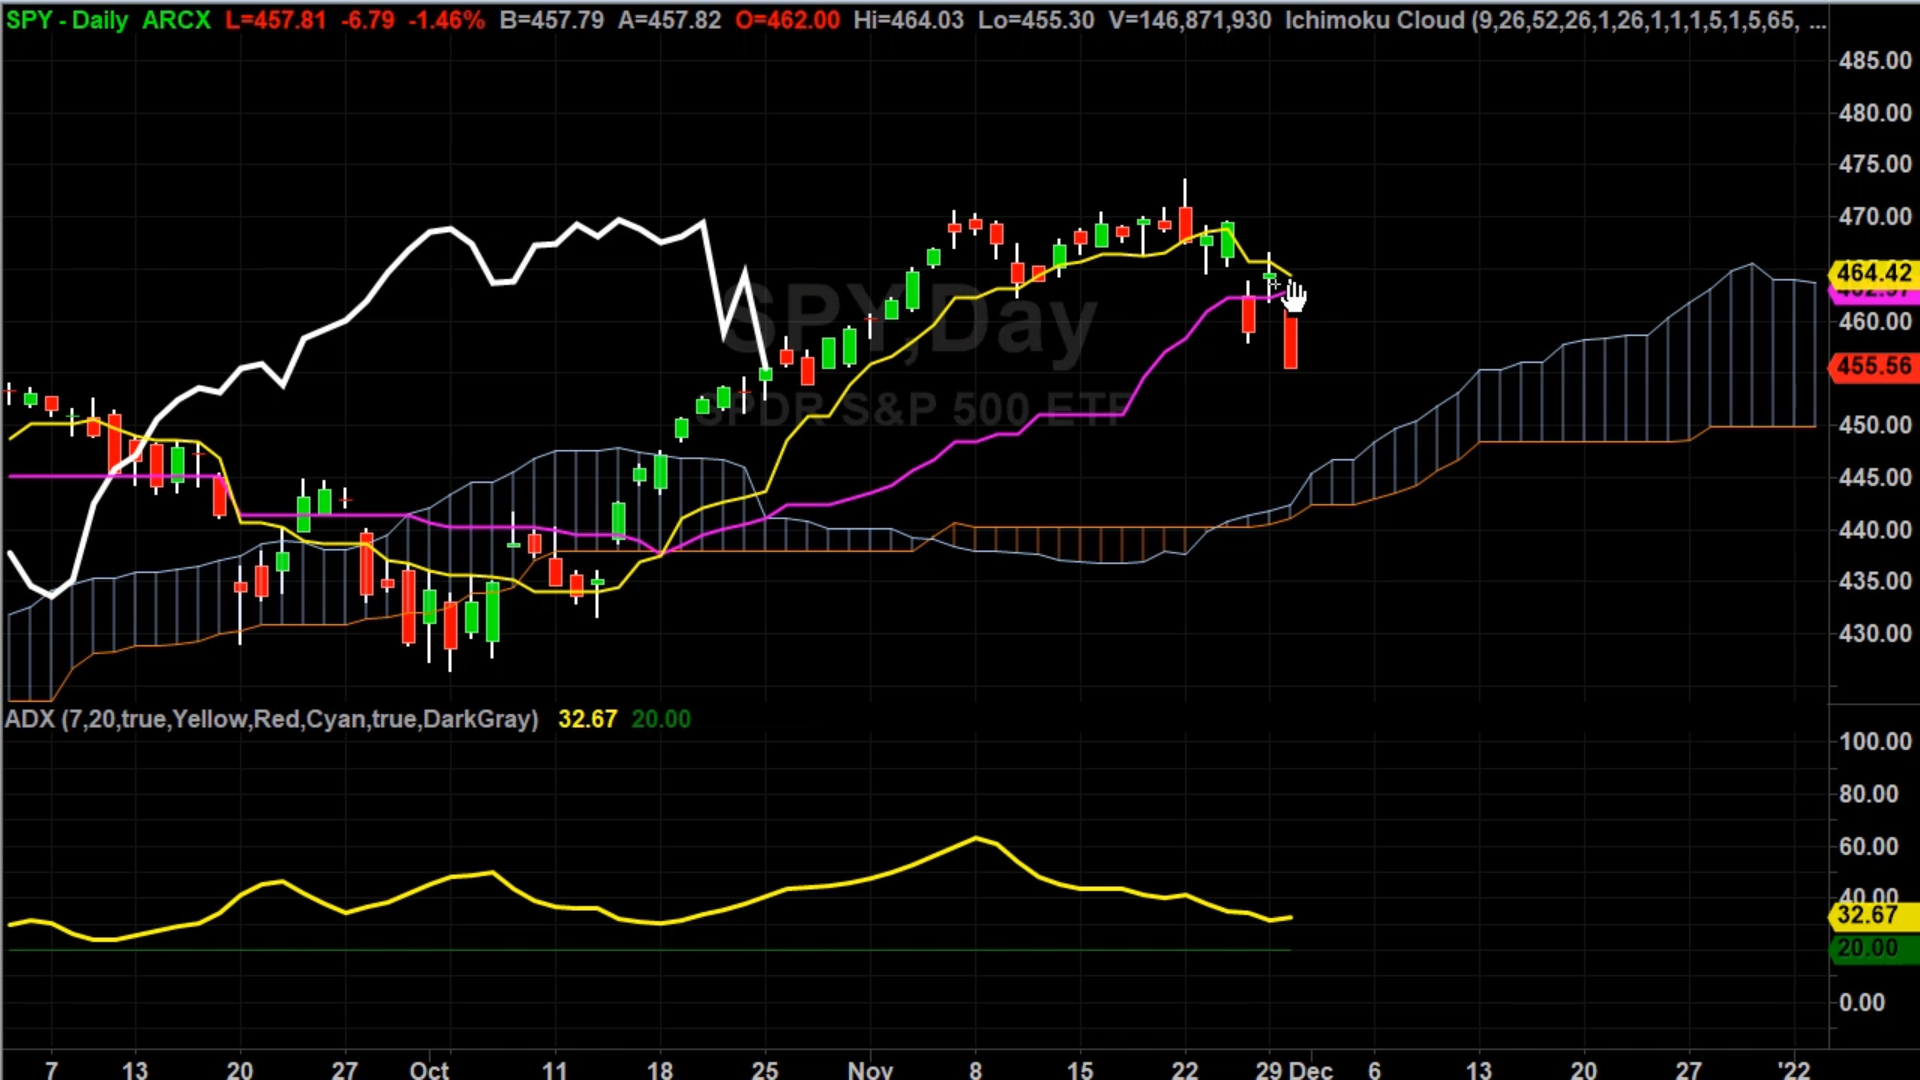Image resolution: width=1920 pixels, height=1080 pixels.
Task: Click the red 455.56 price axis tag
Action: [1873, 366]
